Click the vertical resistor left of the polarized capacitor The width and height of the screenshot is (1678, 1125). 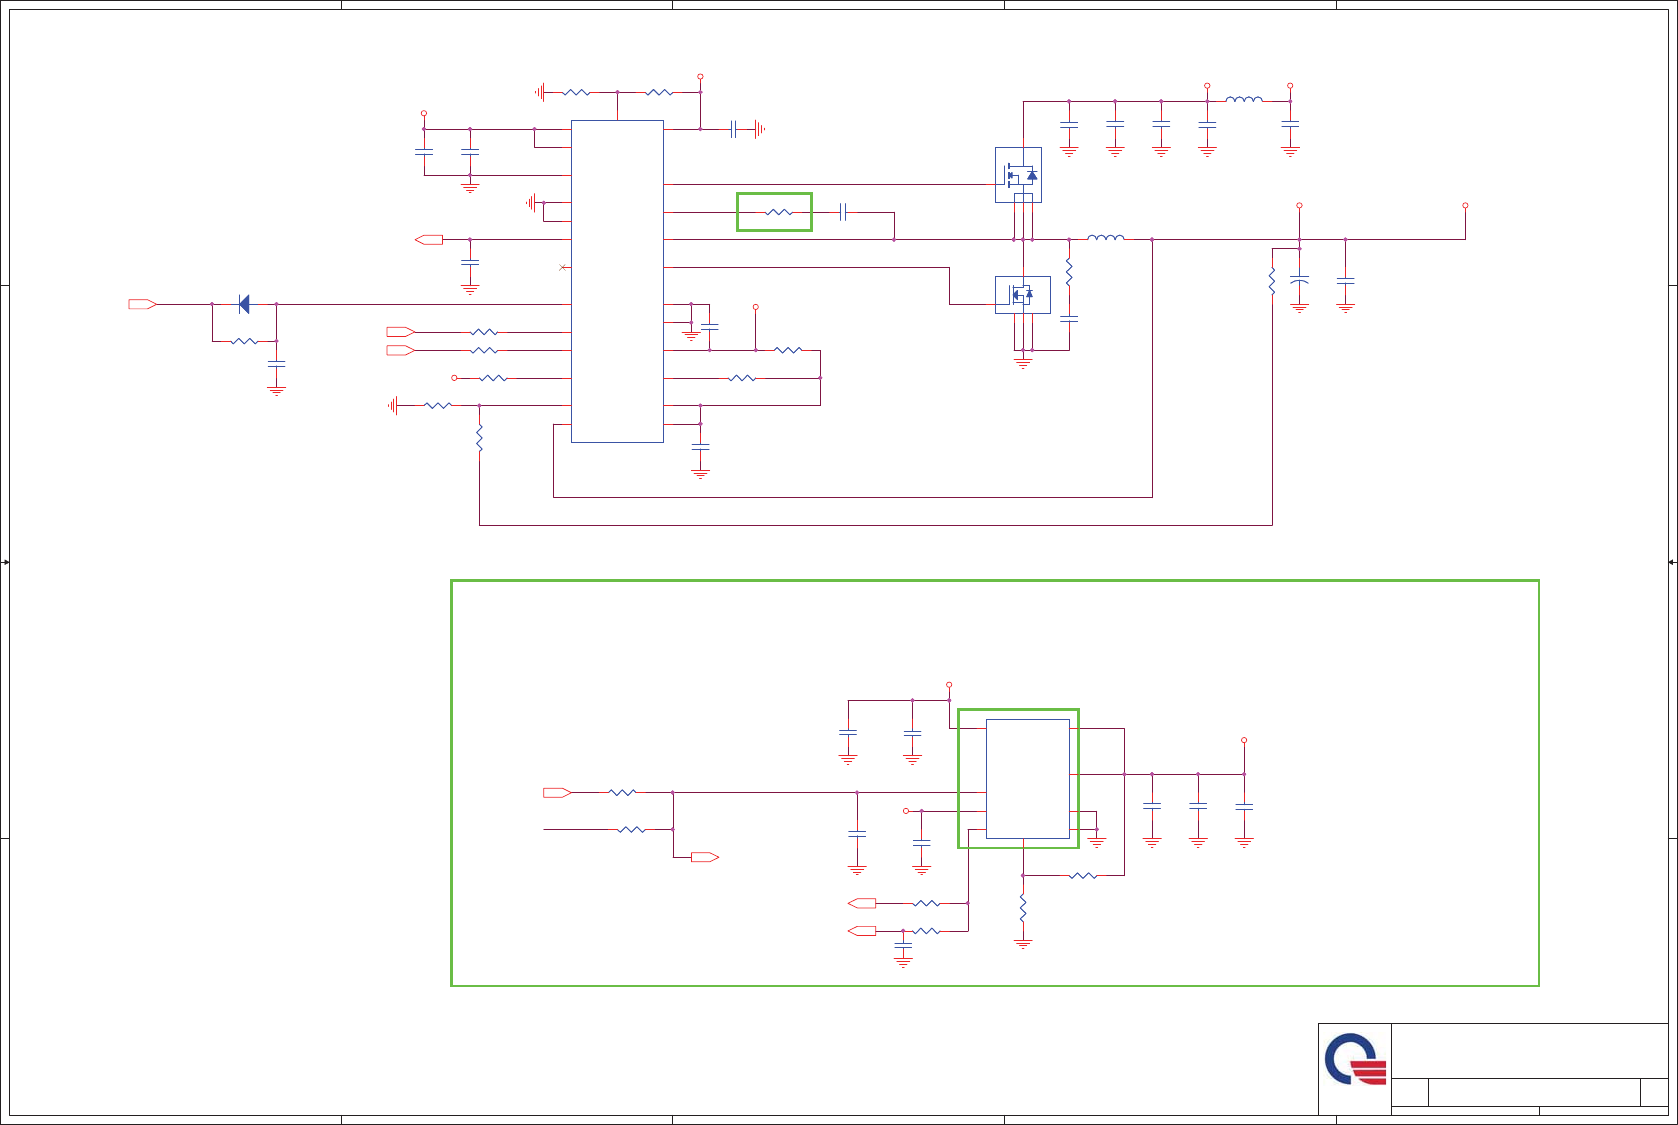(1272, 281)
